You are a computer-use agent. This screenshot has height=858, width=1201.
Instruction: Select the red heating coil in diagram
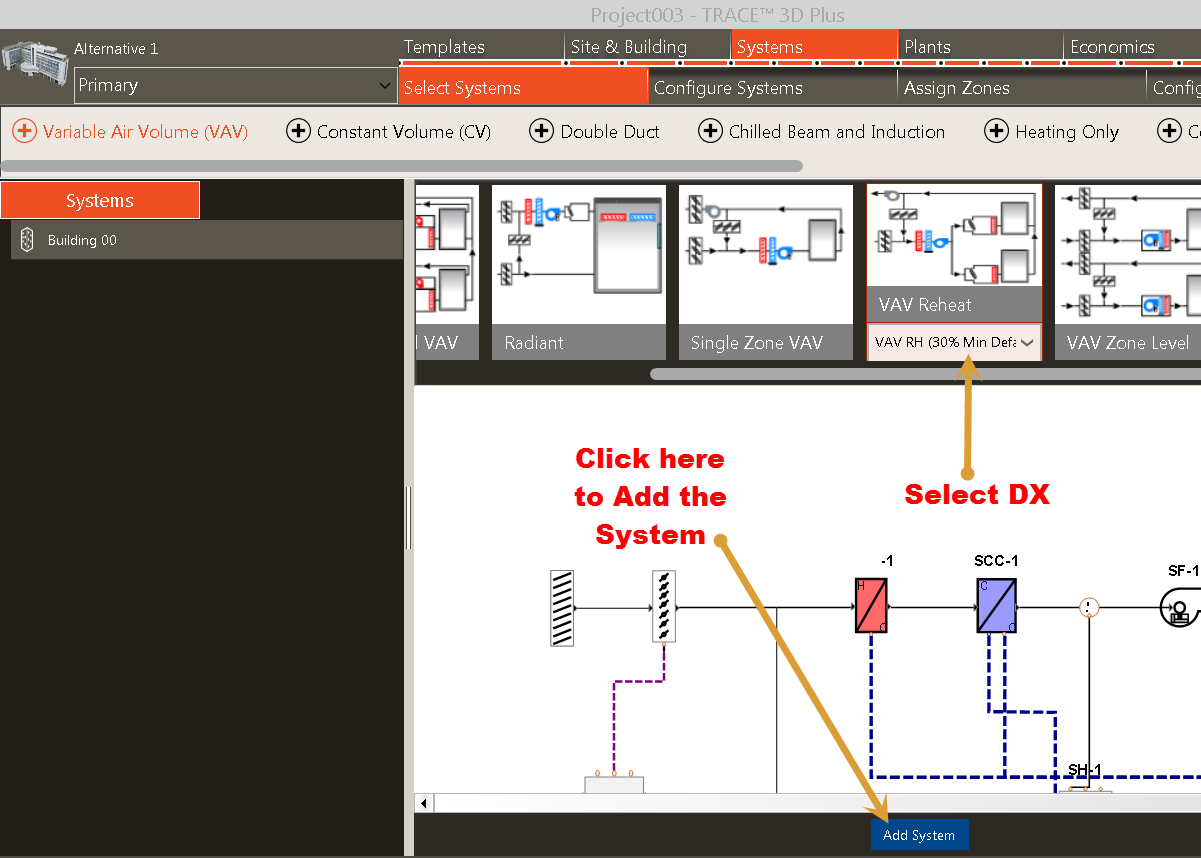pyautogui.click(x=871, y=605)
